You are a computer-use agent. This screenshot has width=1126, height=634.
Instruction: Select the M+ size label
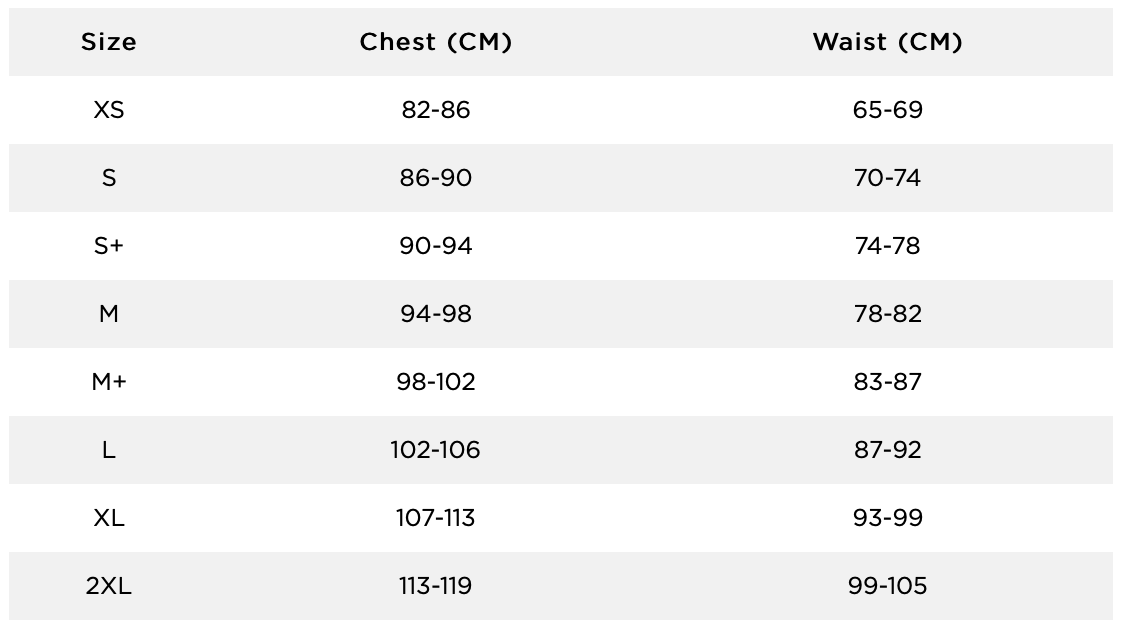coord(108,382)
